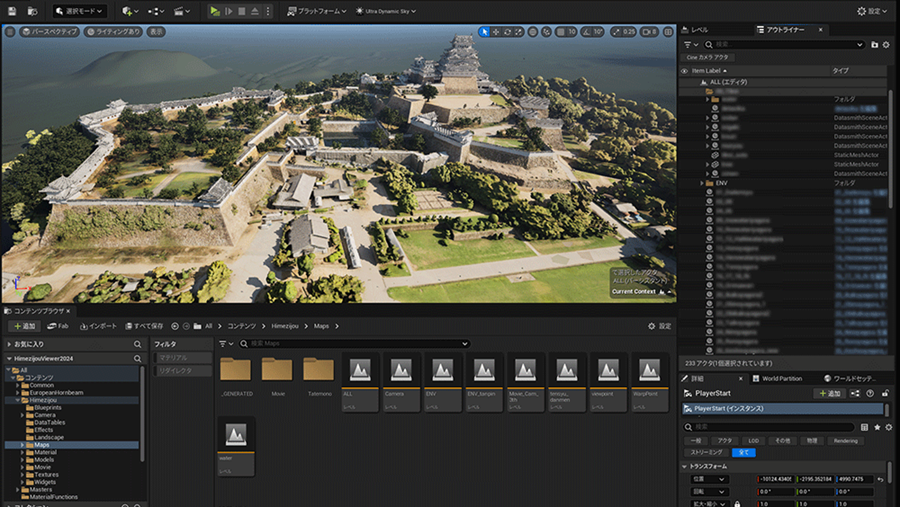
Task: Click the Rendering filter button in Details
Action: [845, 440]
